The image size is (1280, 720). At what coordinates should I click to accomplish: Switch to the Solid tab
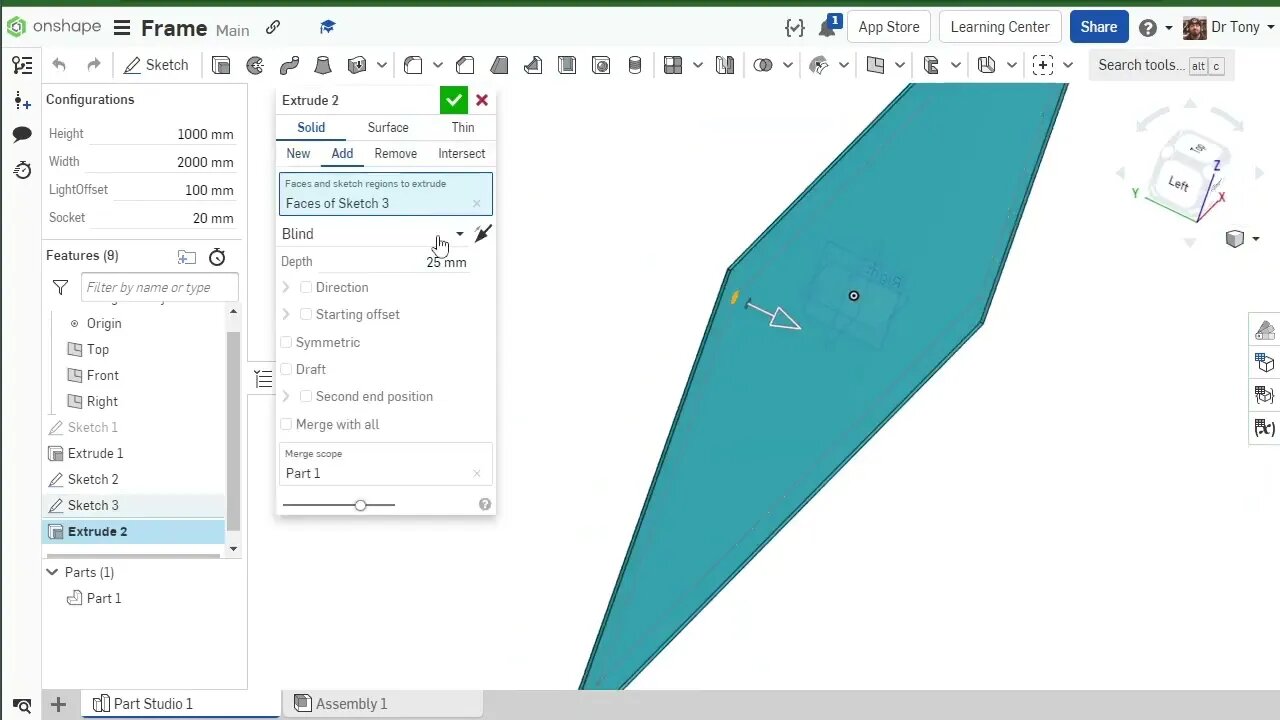(x=311, y=127)
